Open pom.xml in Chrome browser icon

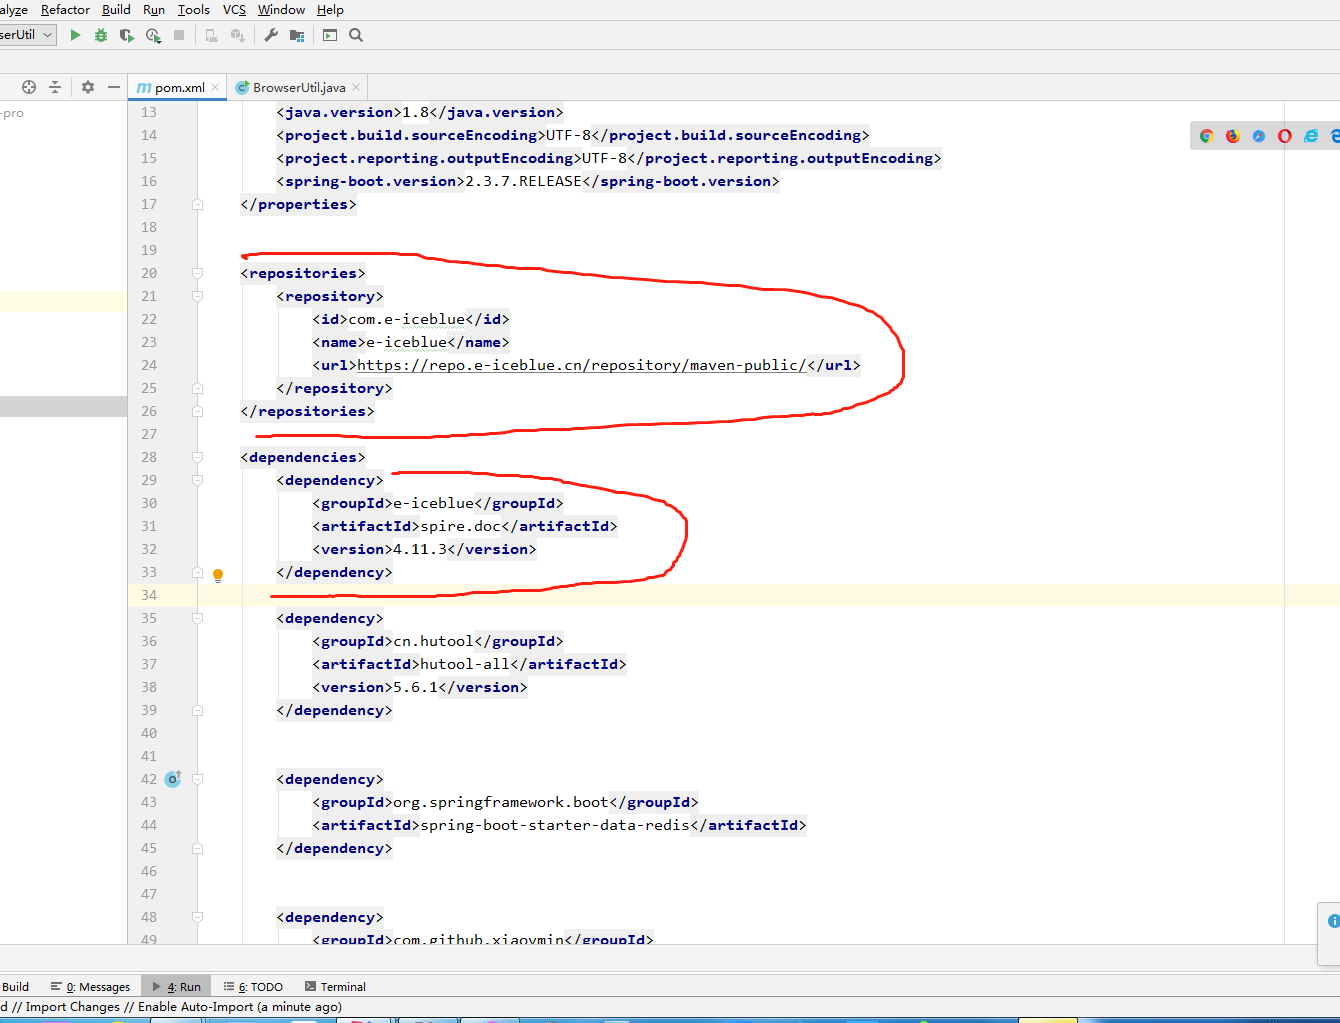(1207, 136)
